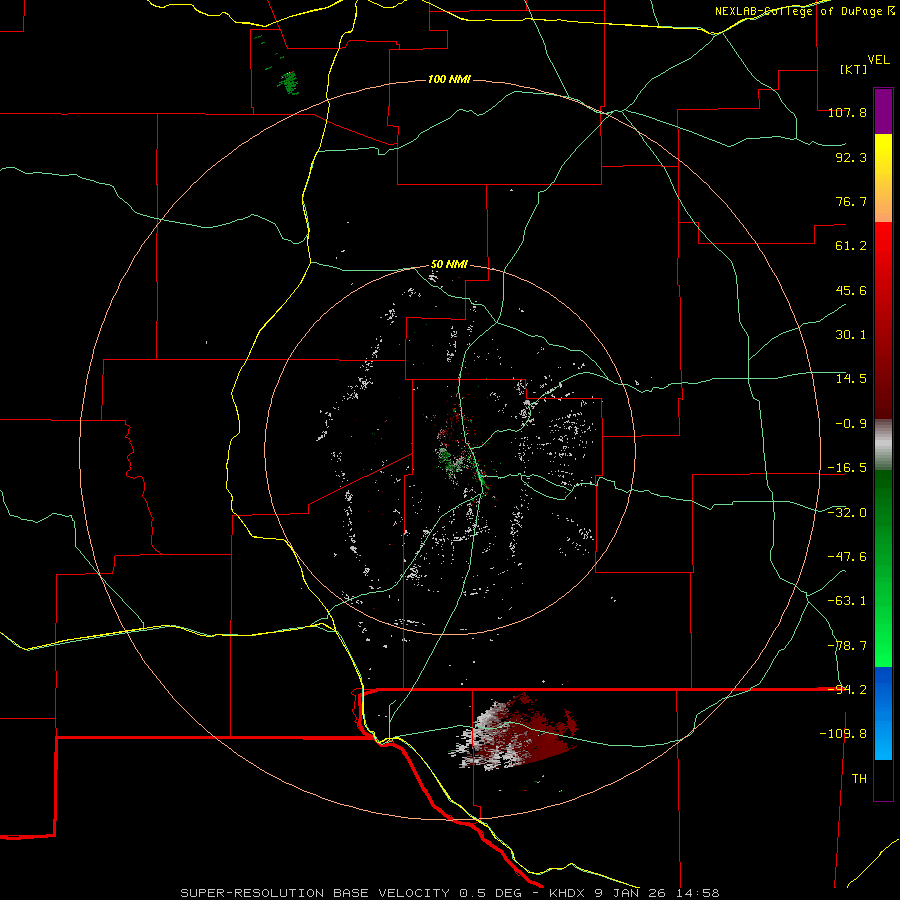900x900 pixels.
Task: Click the 45.6 velocity scale value
Action: 851,290
